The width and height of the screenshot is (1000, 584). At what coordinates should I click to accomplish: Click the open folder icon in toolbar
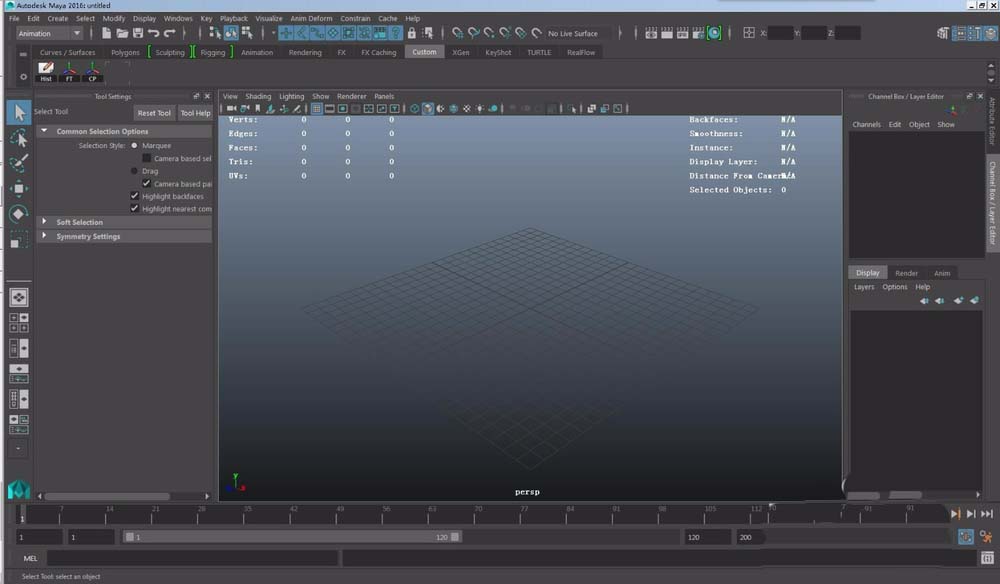tap(122, 33)
